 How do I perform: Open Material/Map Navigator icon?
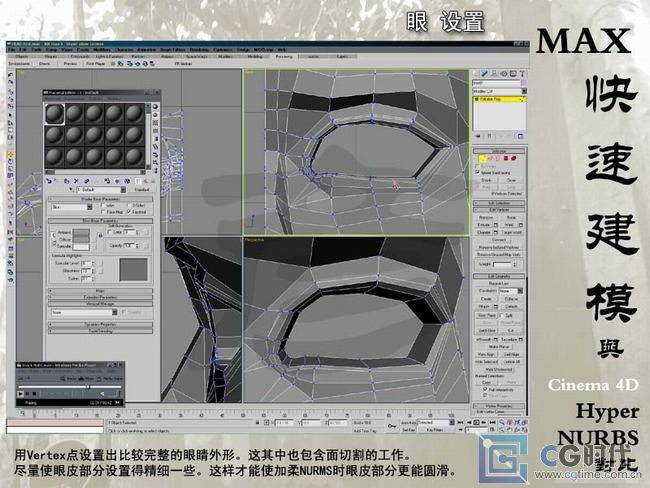click(155, 170)
